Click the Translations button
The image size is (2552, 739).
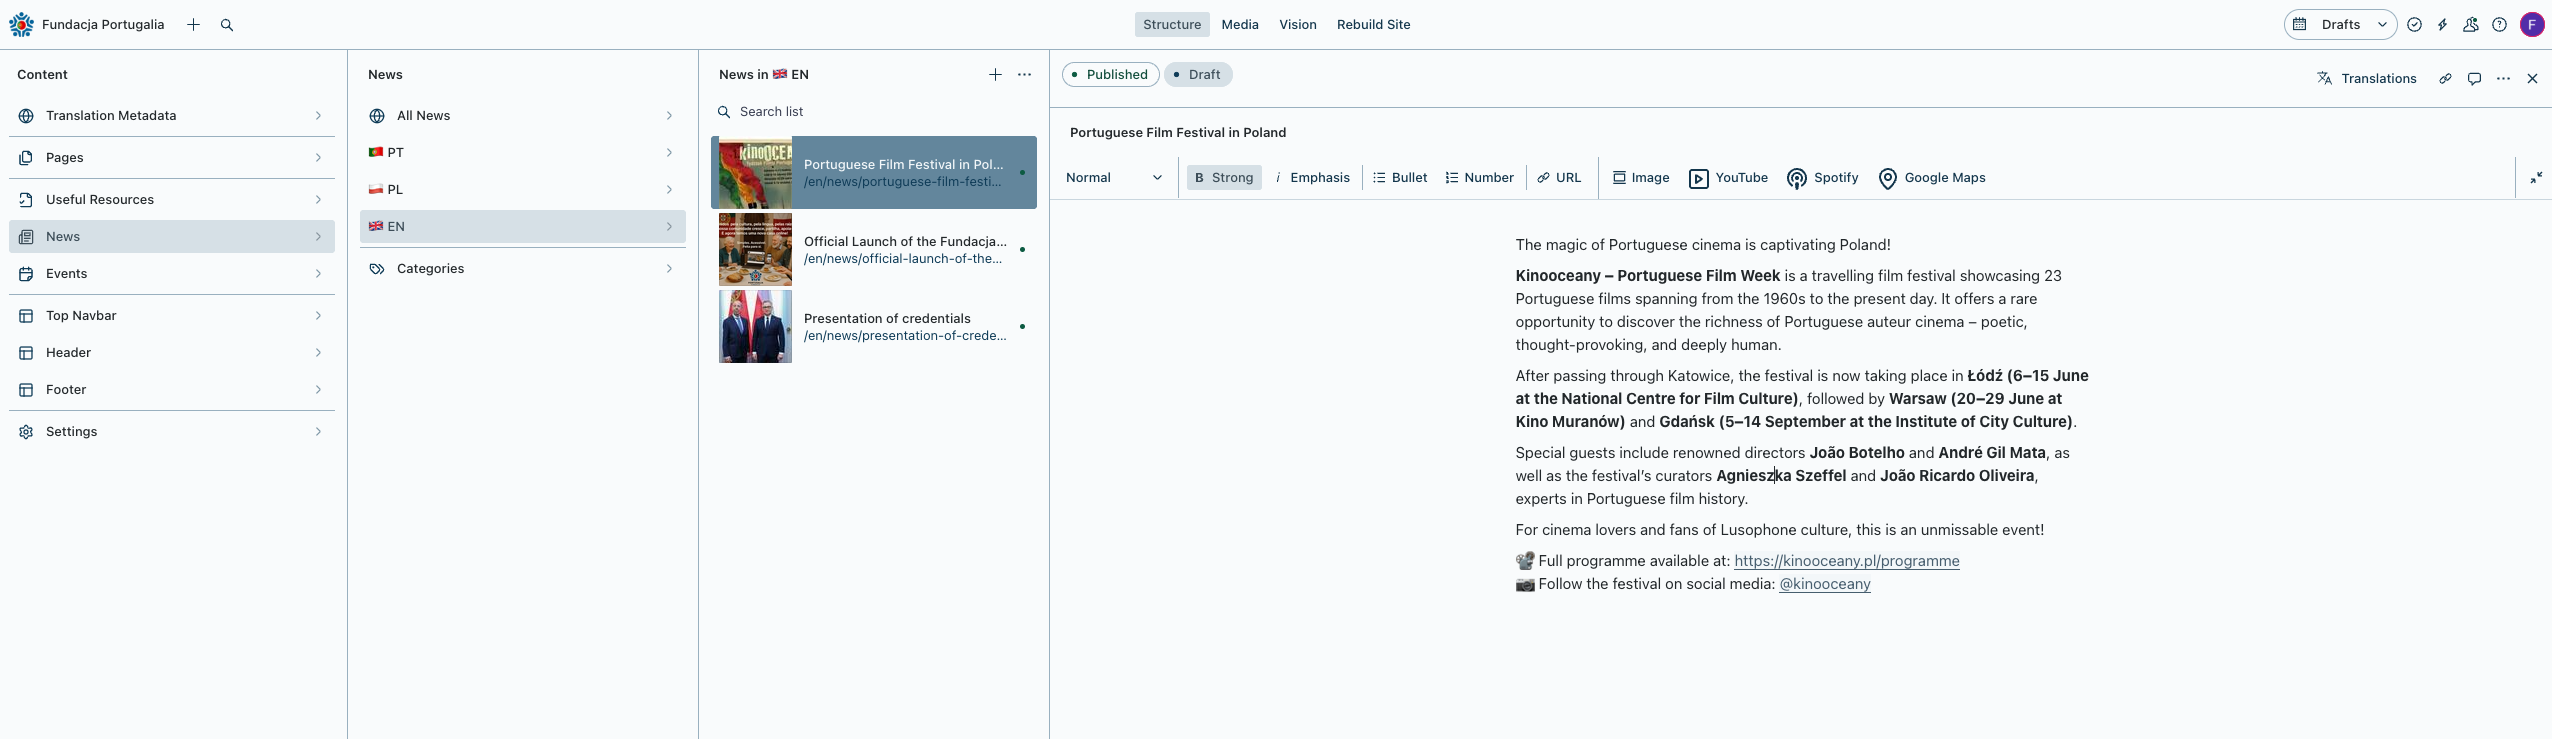click(x=2366, y=79)
